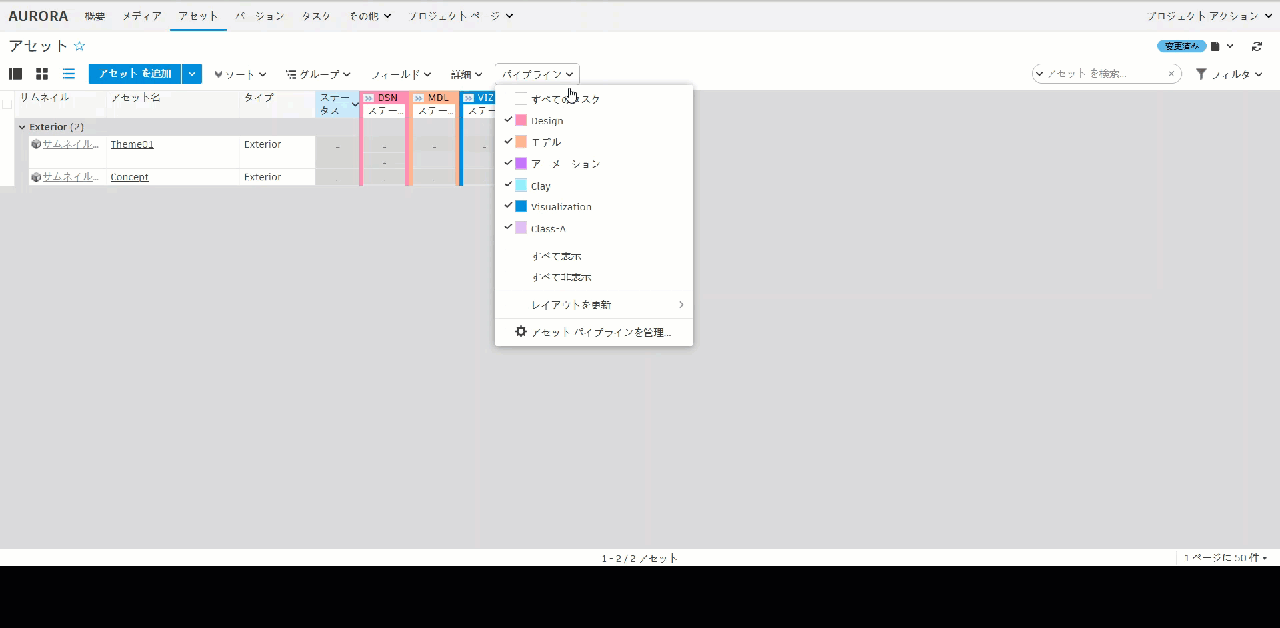The image size is (1280, 628).
Task: Click the アセットを追加 button
Action: (135, 73)
